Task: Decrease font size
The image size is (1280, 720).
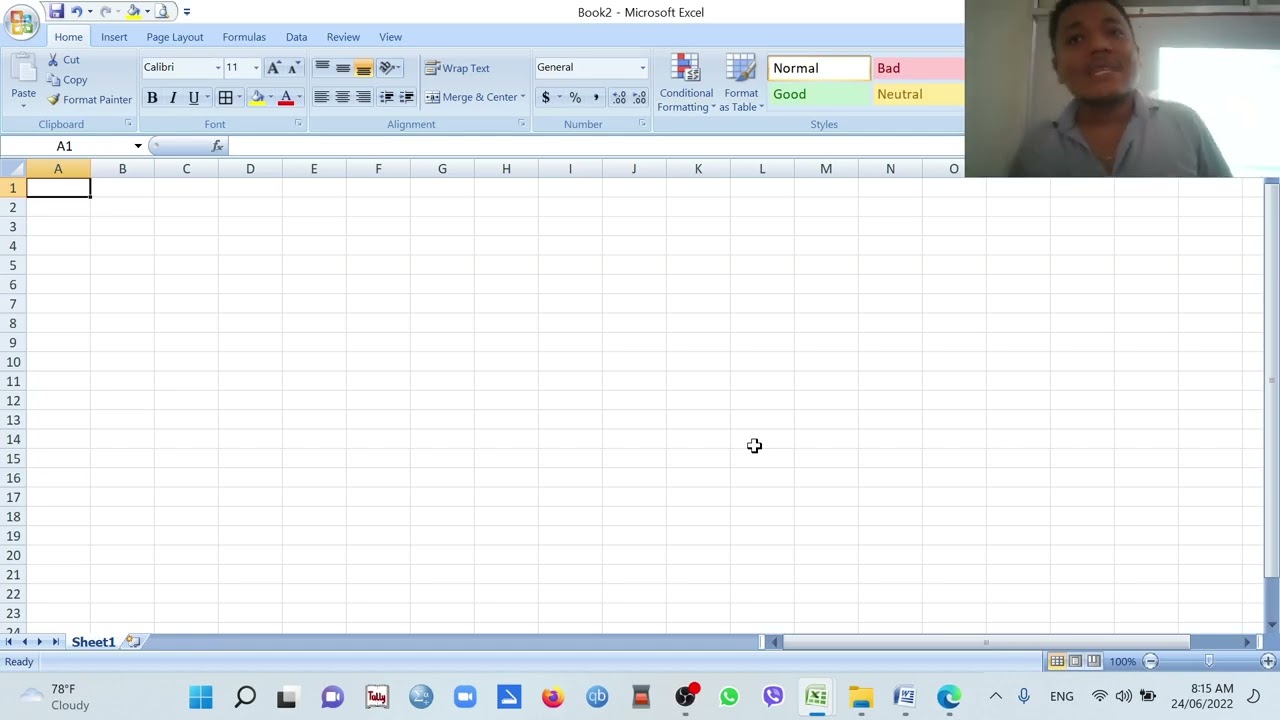Action: click(x=293, y=67)
